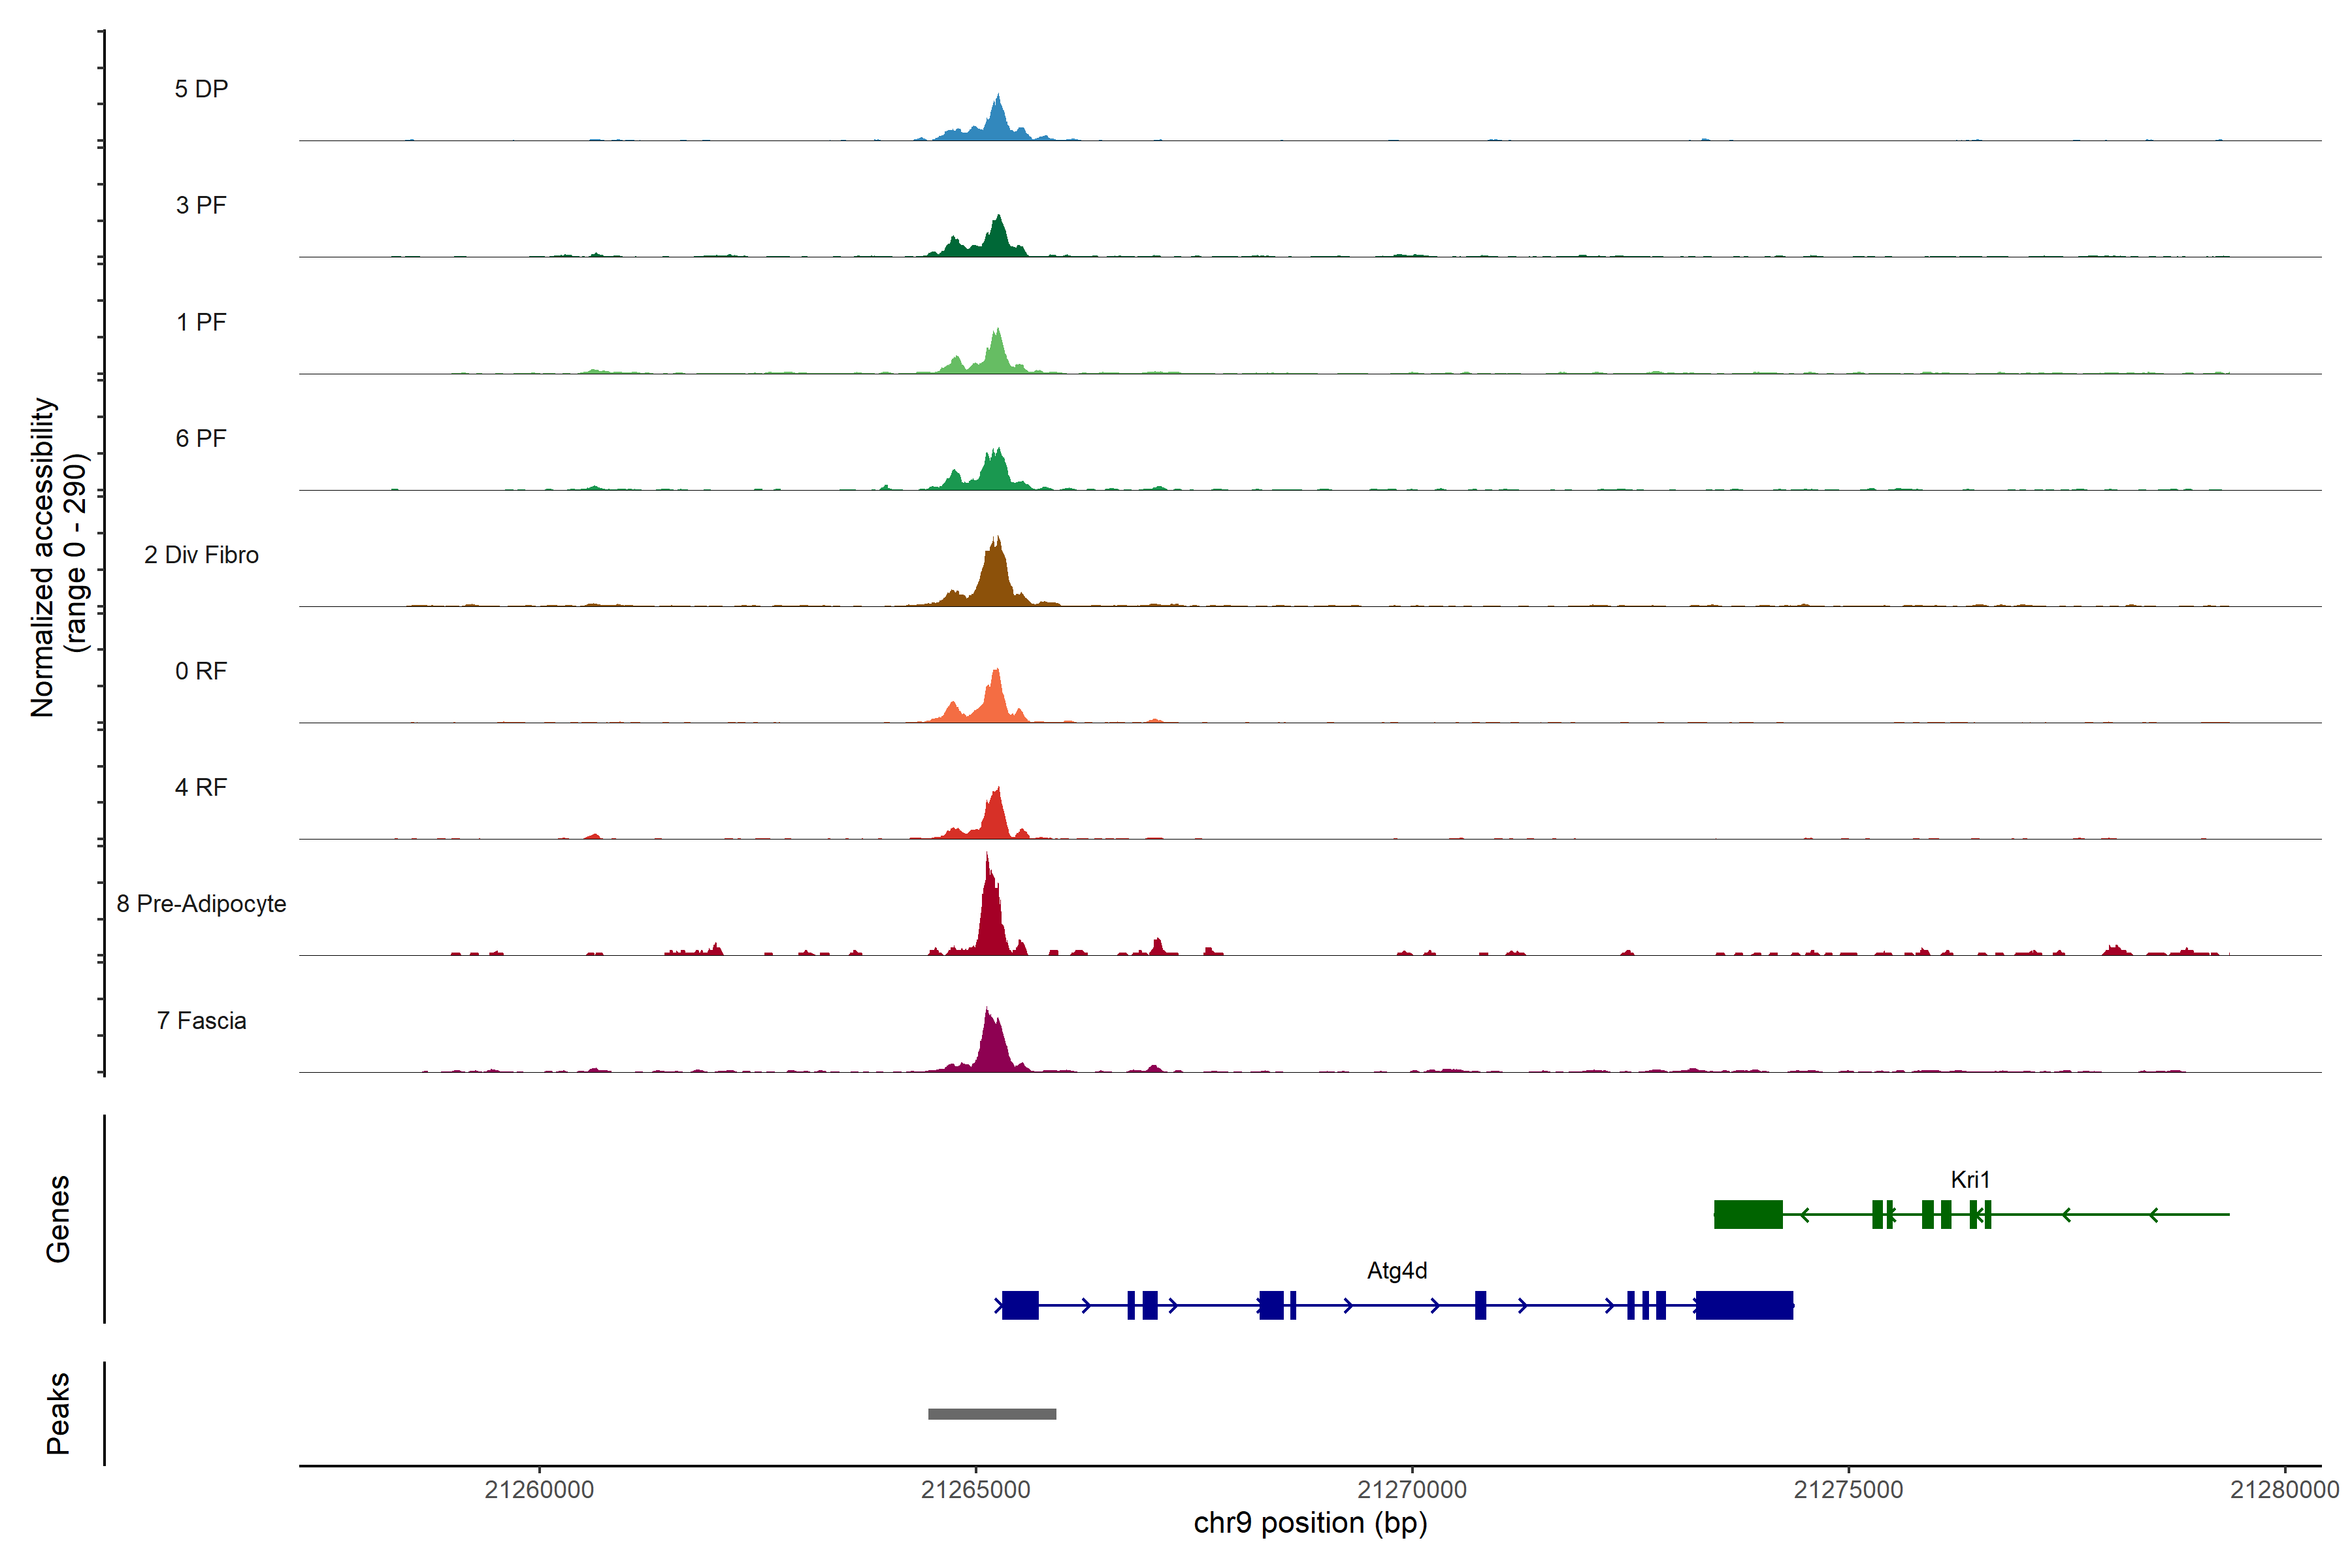
Task: Click the 21265000 axis tick label
Action: 975,1490
